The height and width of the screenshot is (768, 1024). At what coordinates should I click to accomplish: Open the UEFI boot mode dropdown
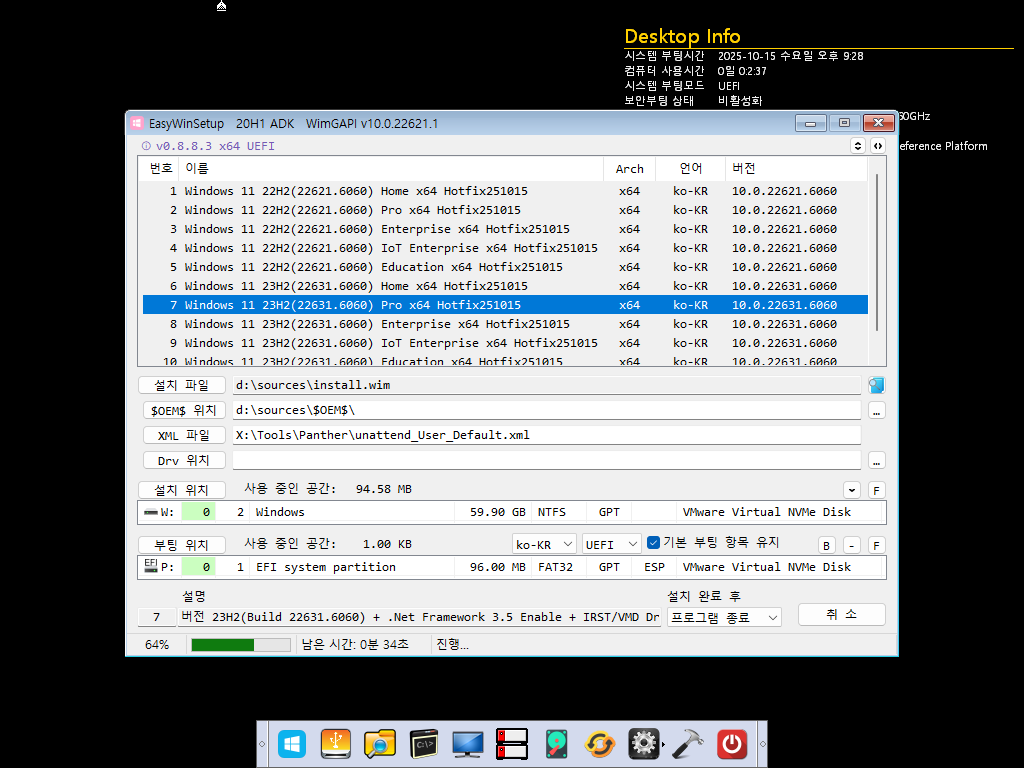click(x=611, y=544)
